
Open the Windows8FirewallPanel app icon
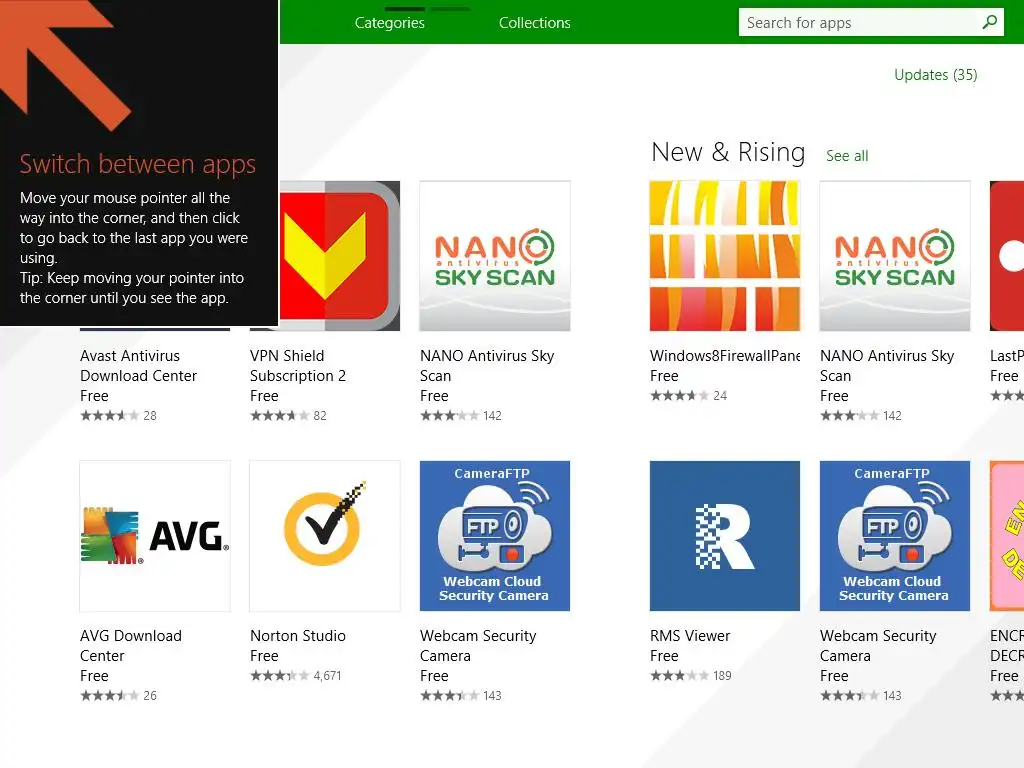coord(725,256)
